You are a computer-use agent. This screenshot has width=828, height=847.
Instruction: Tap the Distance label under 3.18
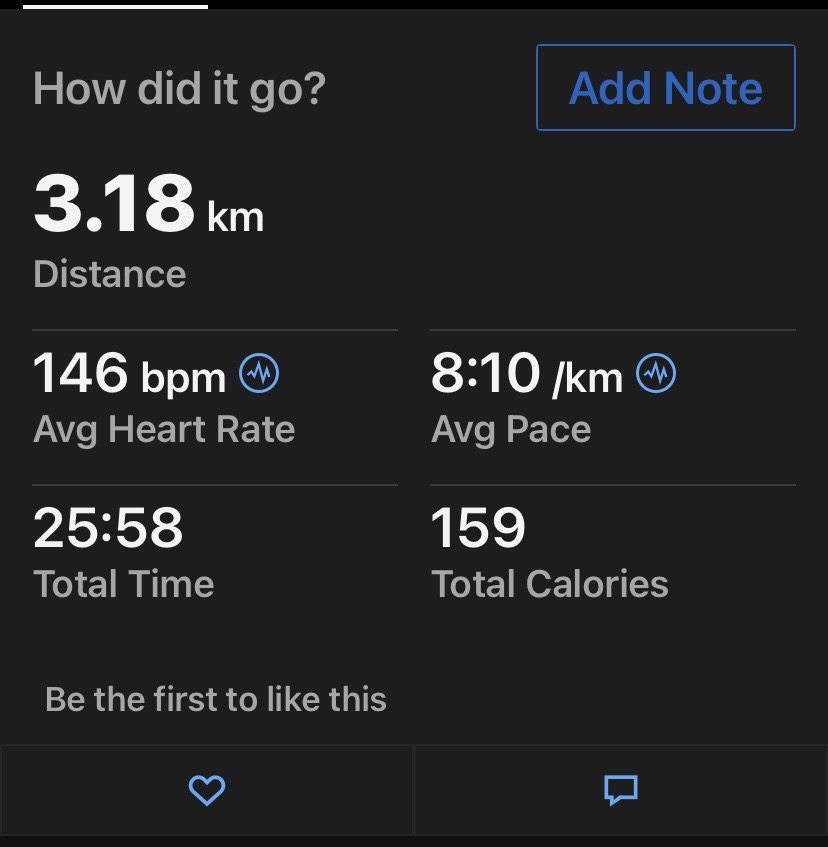click(x=110, y=274)
